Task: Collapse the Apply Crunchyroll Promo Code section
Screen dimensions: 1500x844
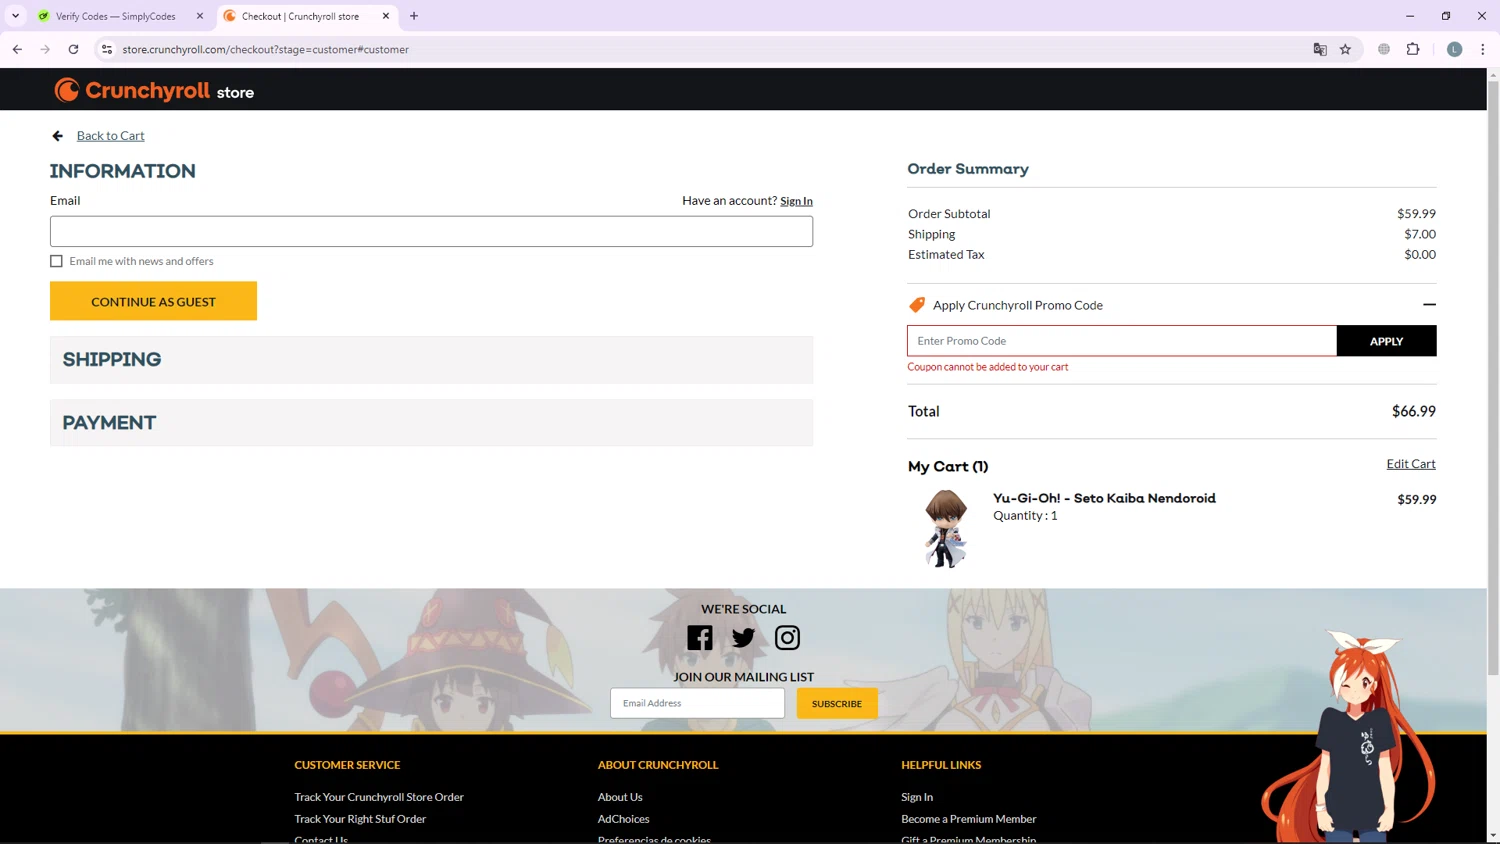Action: [x=1429, y=304]
